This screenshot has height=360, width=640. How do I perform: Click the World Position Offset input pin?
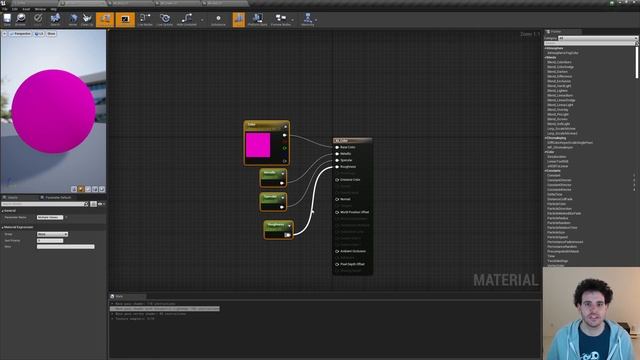point(337,213)
